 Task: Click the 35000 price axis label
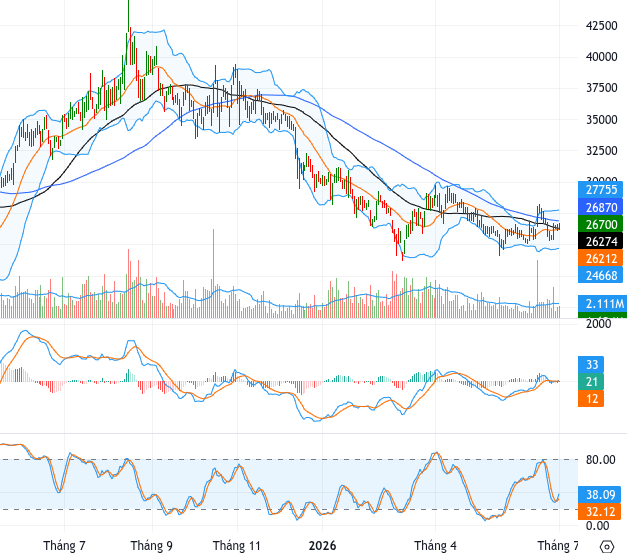pyautogui.click(x=601, y=119)
